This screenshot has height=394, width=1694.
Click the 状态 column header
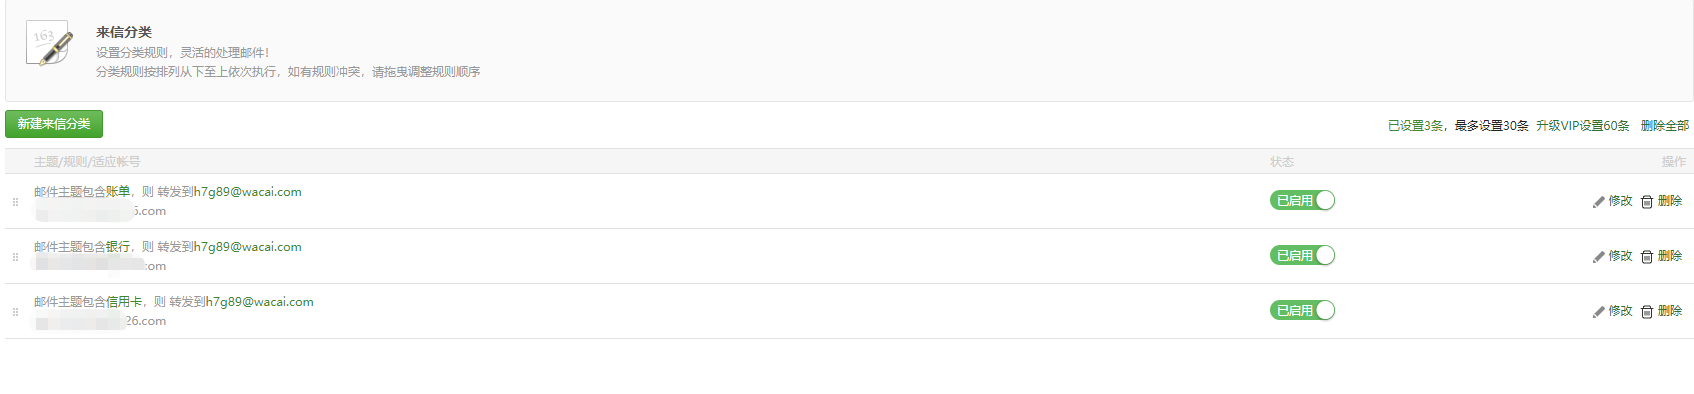(x=1282, y=161)
